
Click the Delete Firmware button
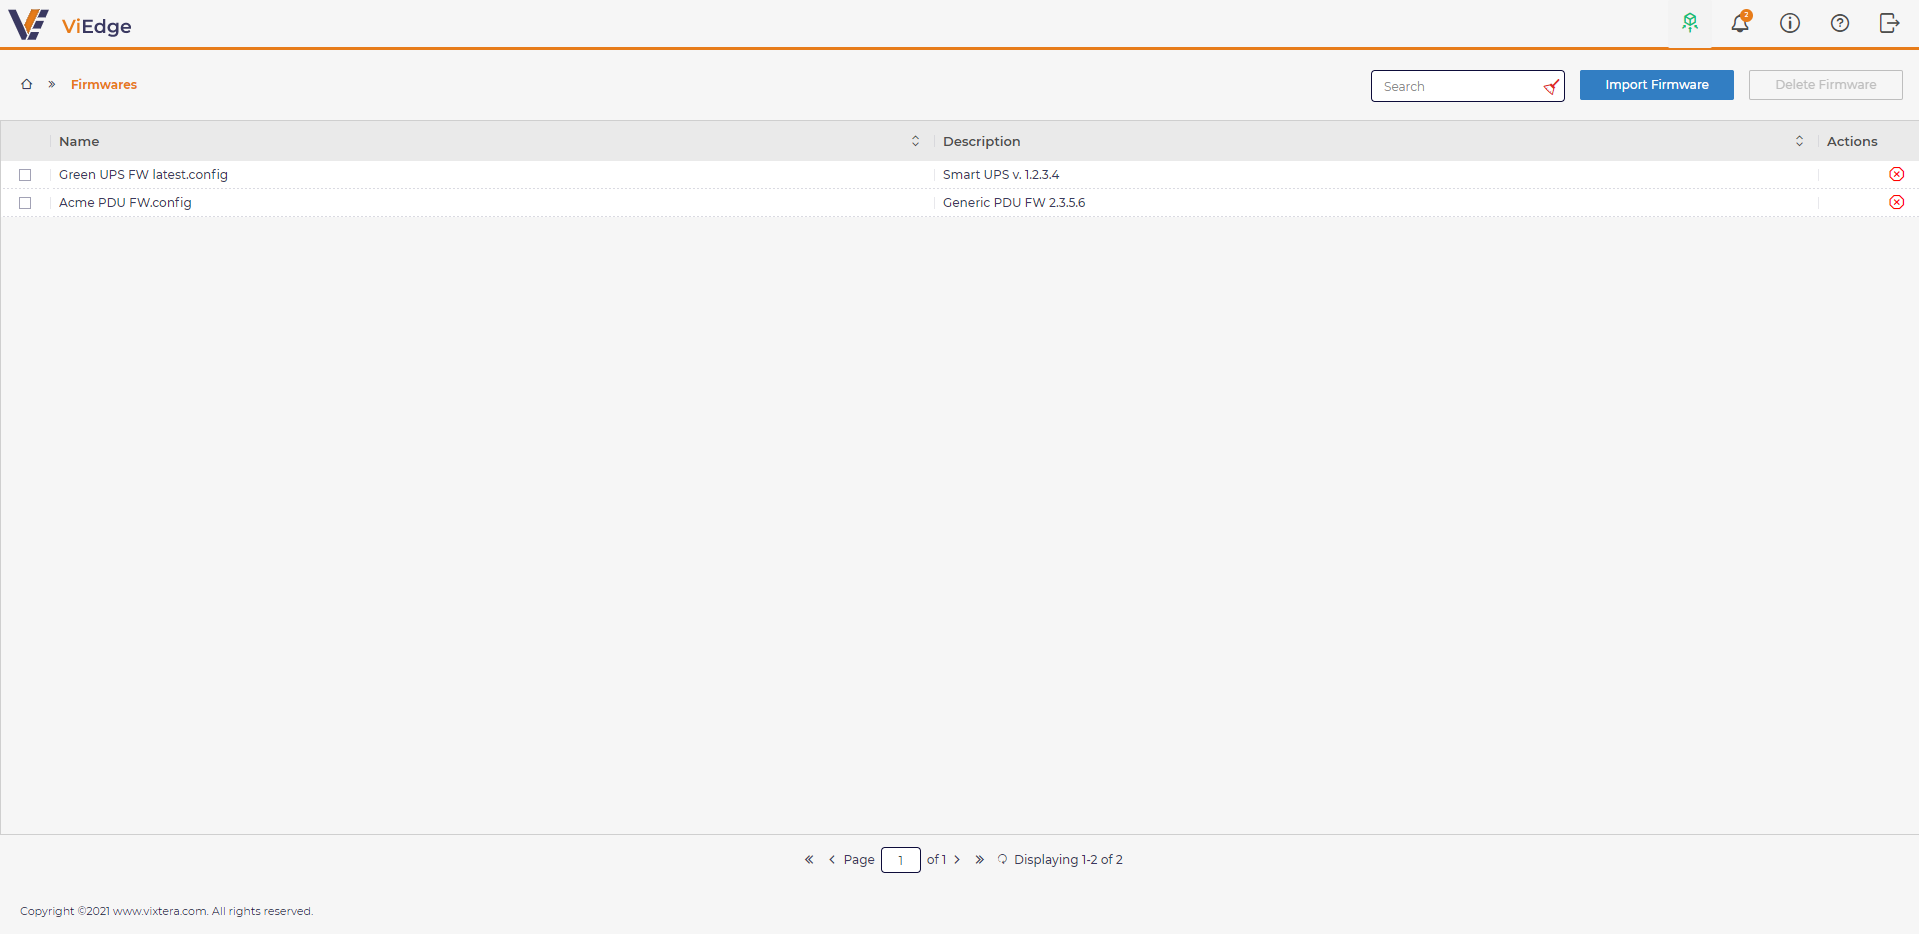tap(1825, 85)
